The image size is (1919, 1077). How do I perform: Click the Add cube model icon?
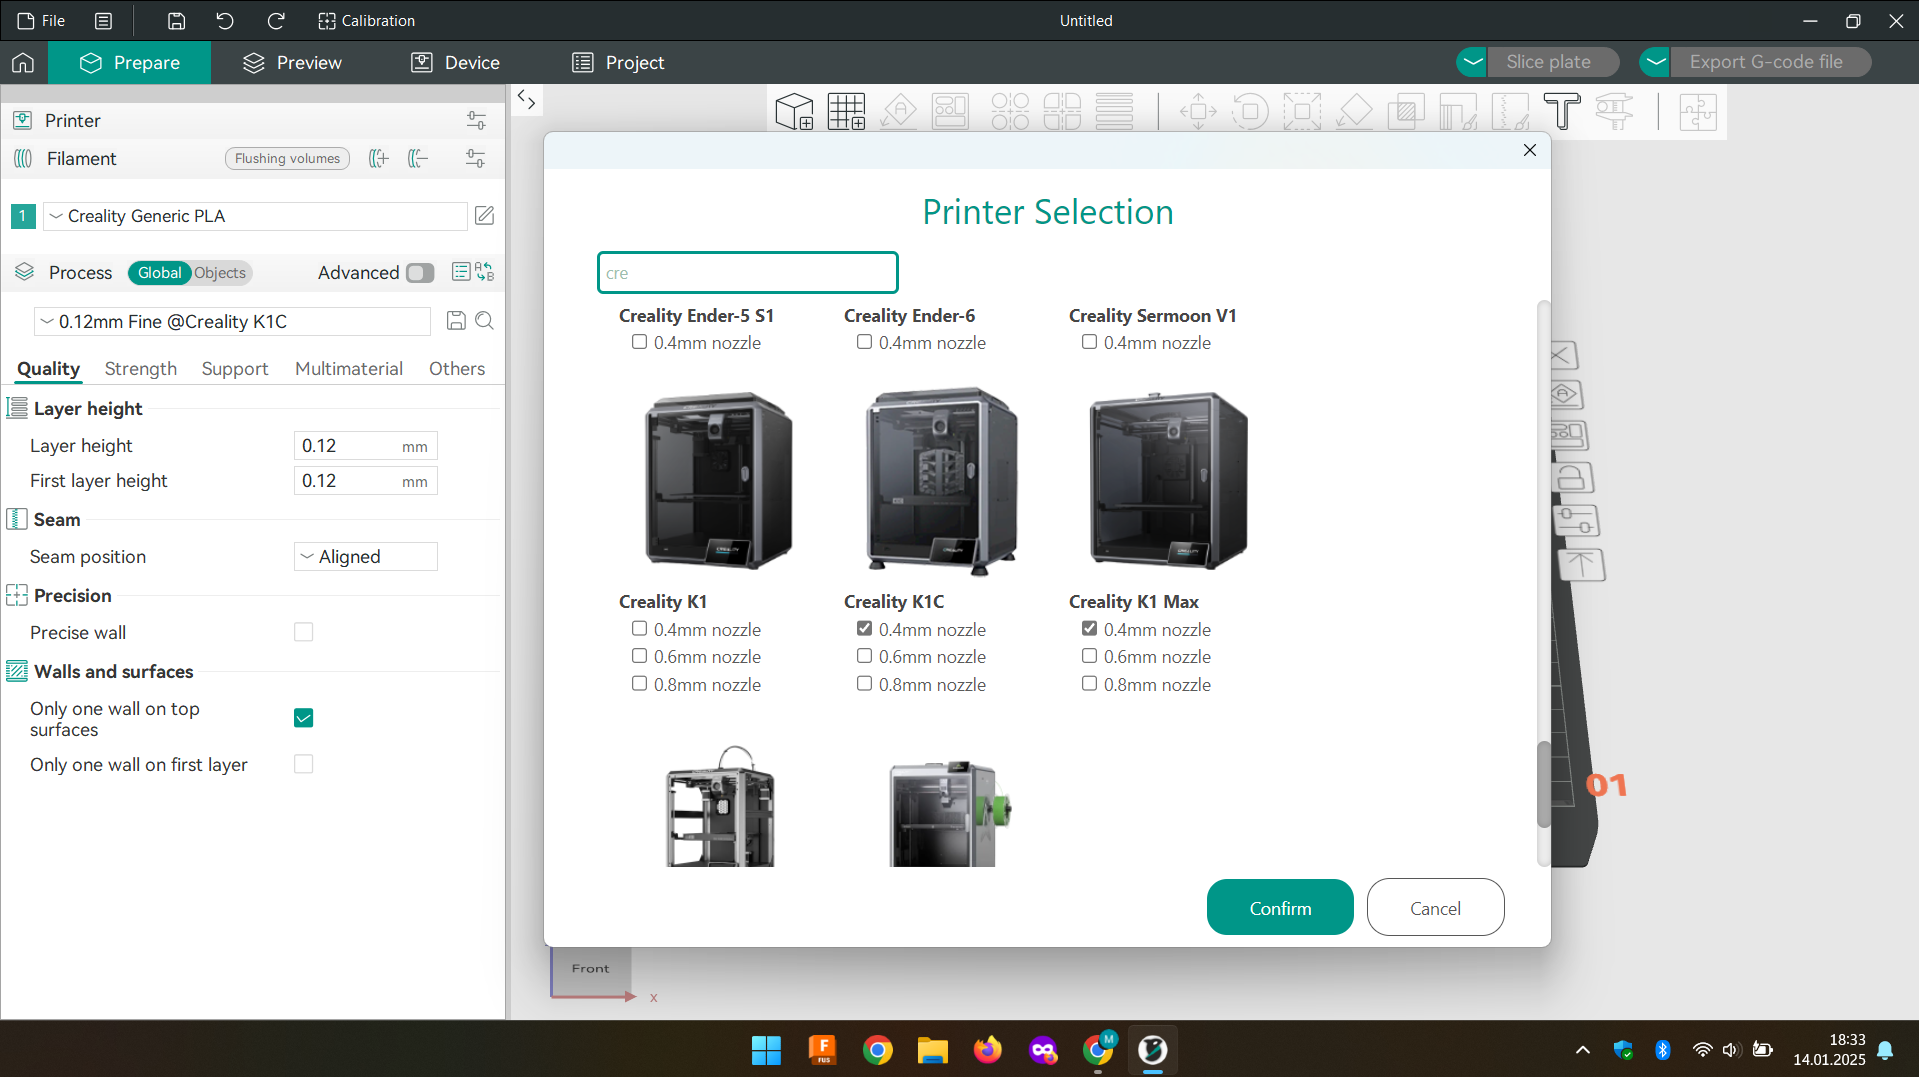click(x=794, y=112)
